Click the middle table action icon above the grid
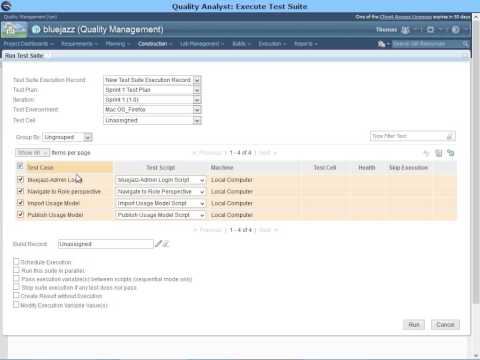Image resolution: width=480 pixels, height=360 pixels. (x=439, y=153)
